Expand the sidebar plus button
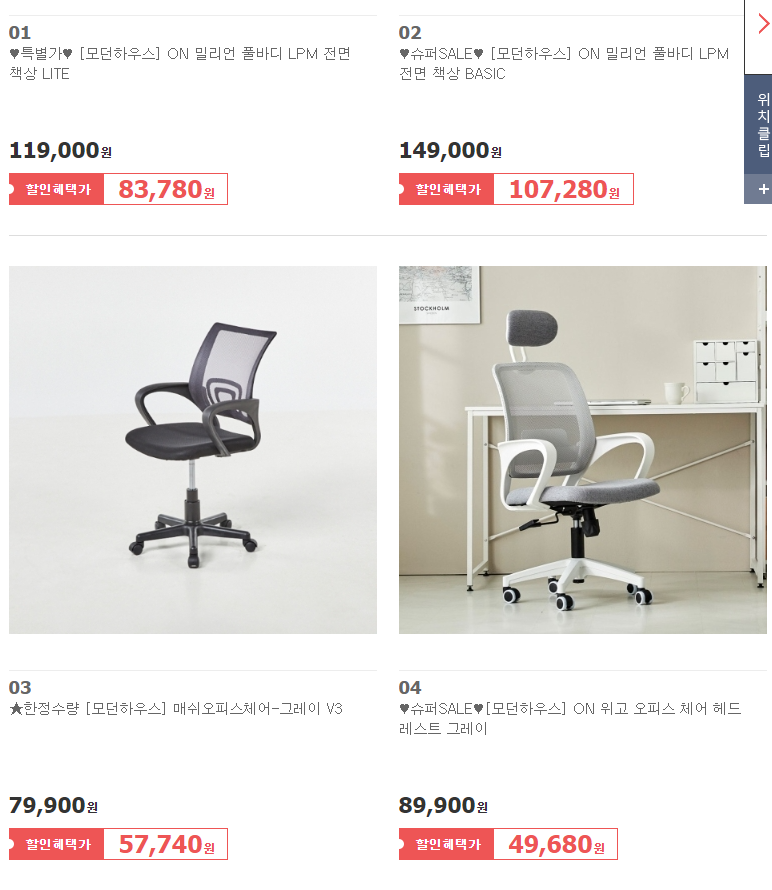 pos(763,189)
